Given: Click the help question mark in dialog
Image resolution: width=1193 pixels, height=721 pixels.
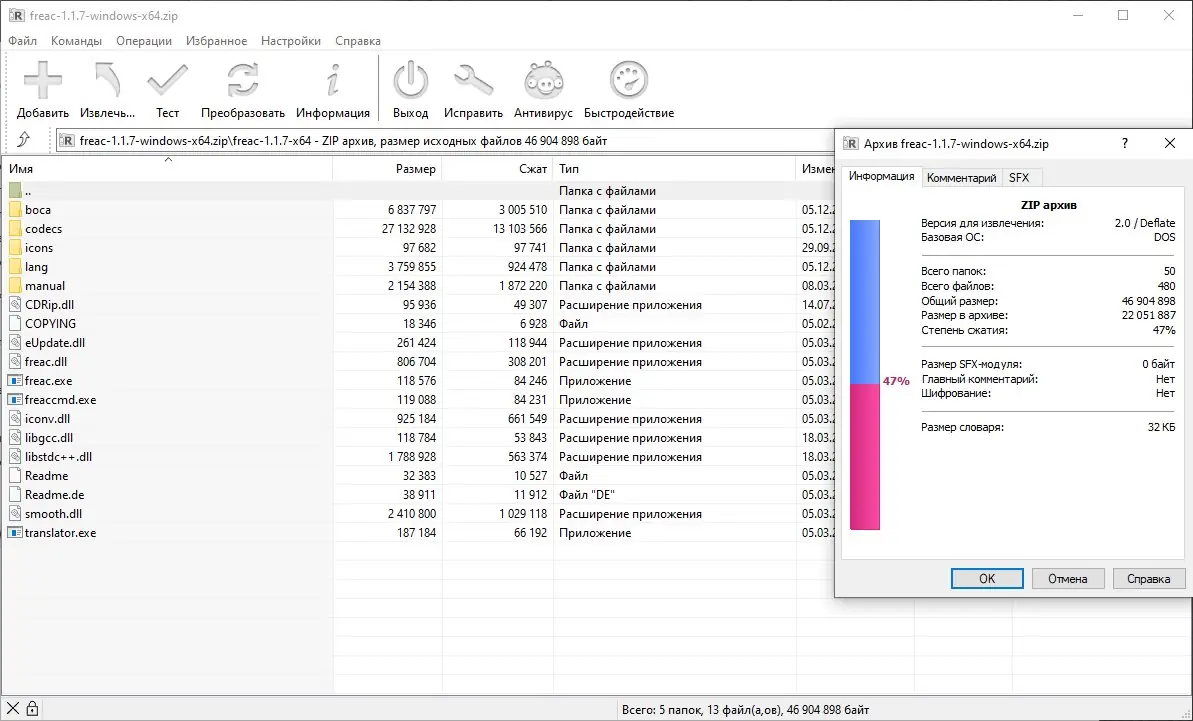Looking at the screenshot, I should (x=1125, y=144).
